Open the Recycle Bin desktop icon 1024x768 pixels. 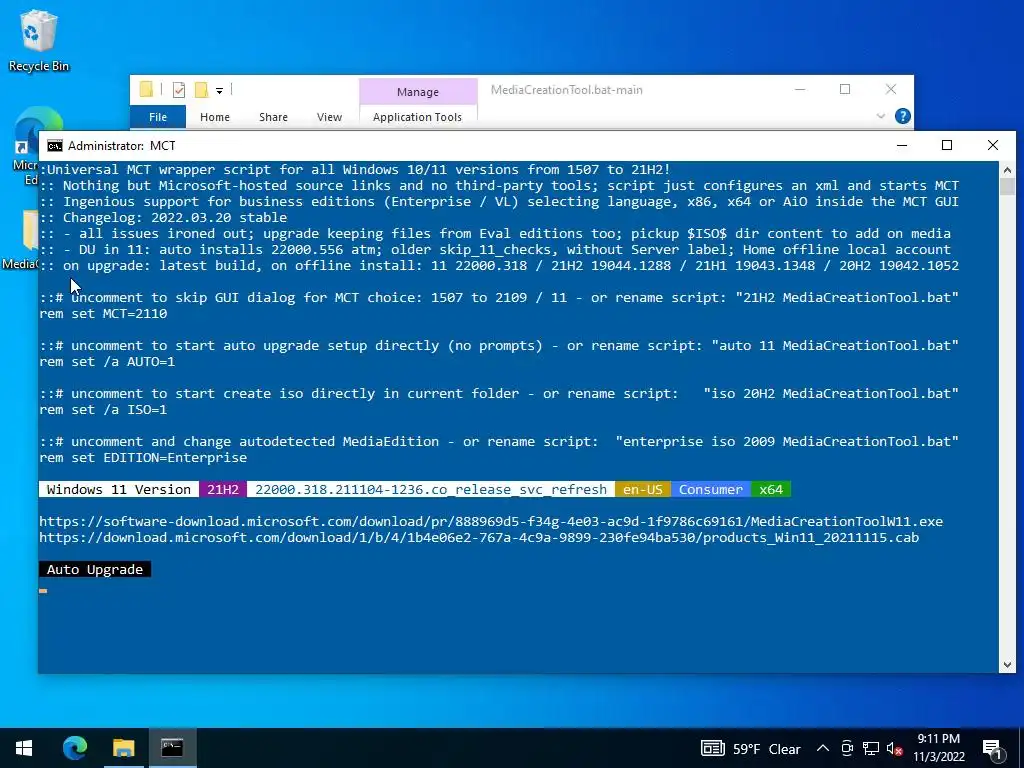(x=38, y=40)
